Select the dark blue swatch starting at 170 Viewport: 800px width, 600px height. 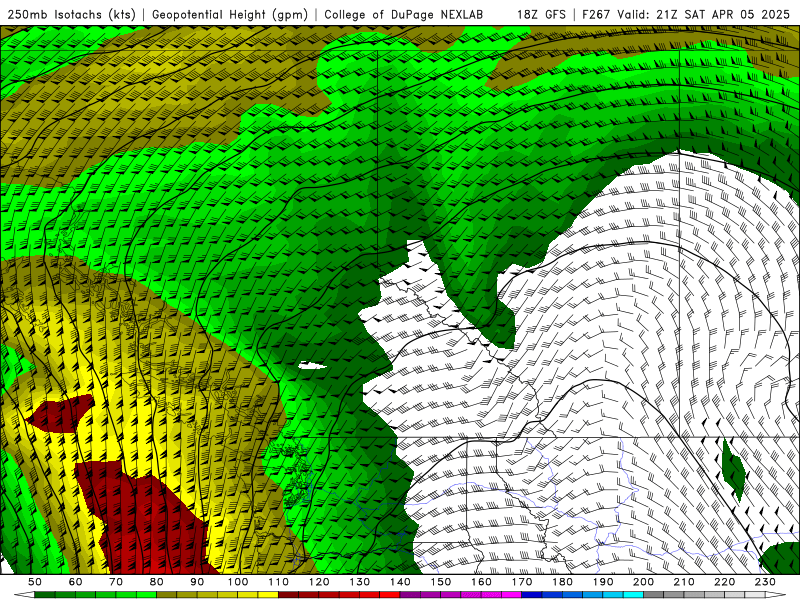[x=532, y=594]
